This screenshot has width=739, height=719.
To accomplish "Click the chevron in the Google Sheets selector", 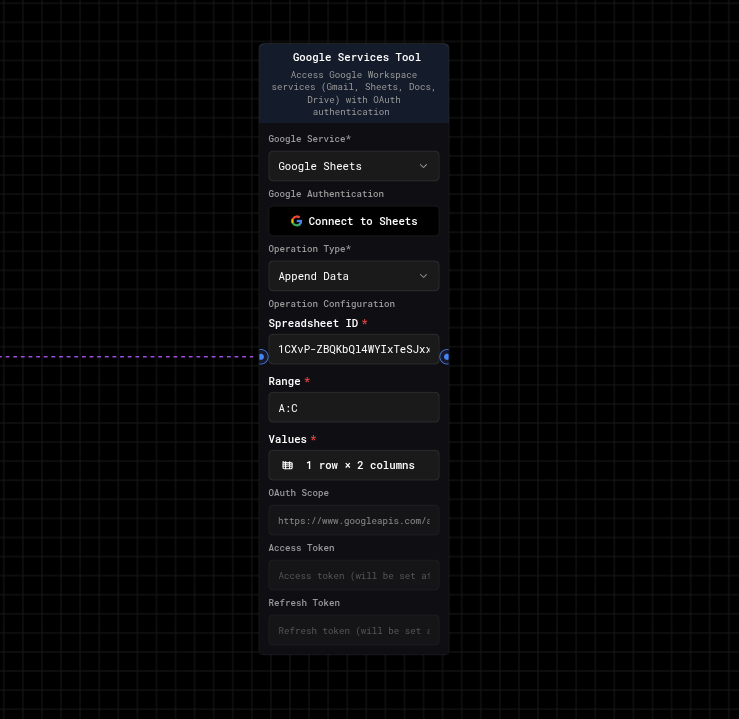I will [x=423, y=166].
